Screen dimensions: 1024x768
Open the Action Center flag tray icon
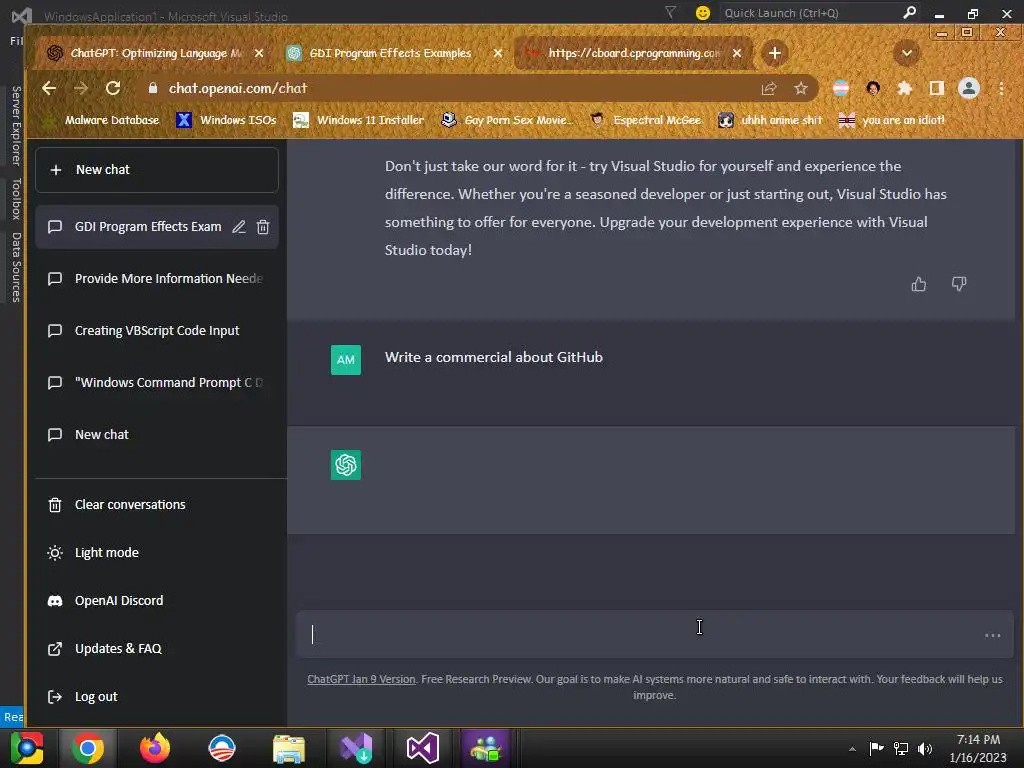point(876,748)
